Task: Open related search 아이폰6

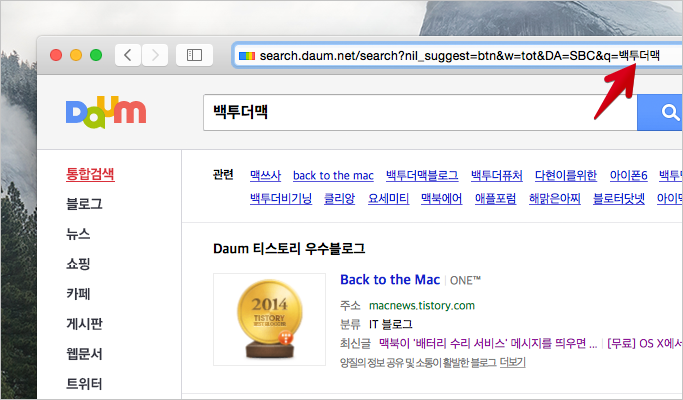Action: pyautogui.click(x=629, y=175)
